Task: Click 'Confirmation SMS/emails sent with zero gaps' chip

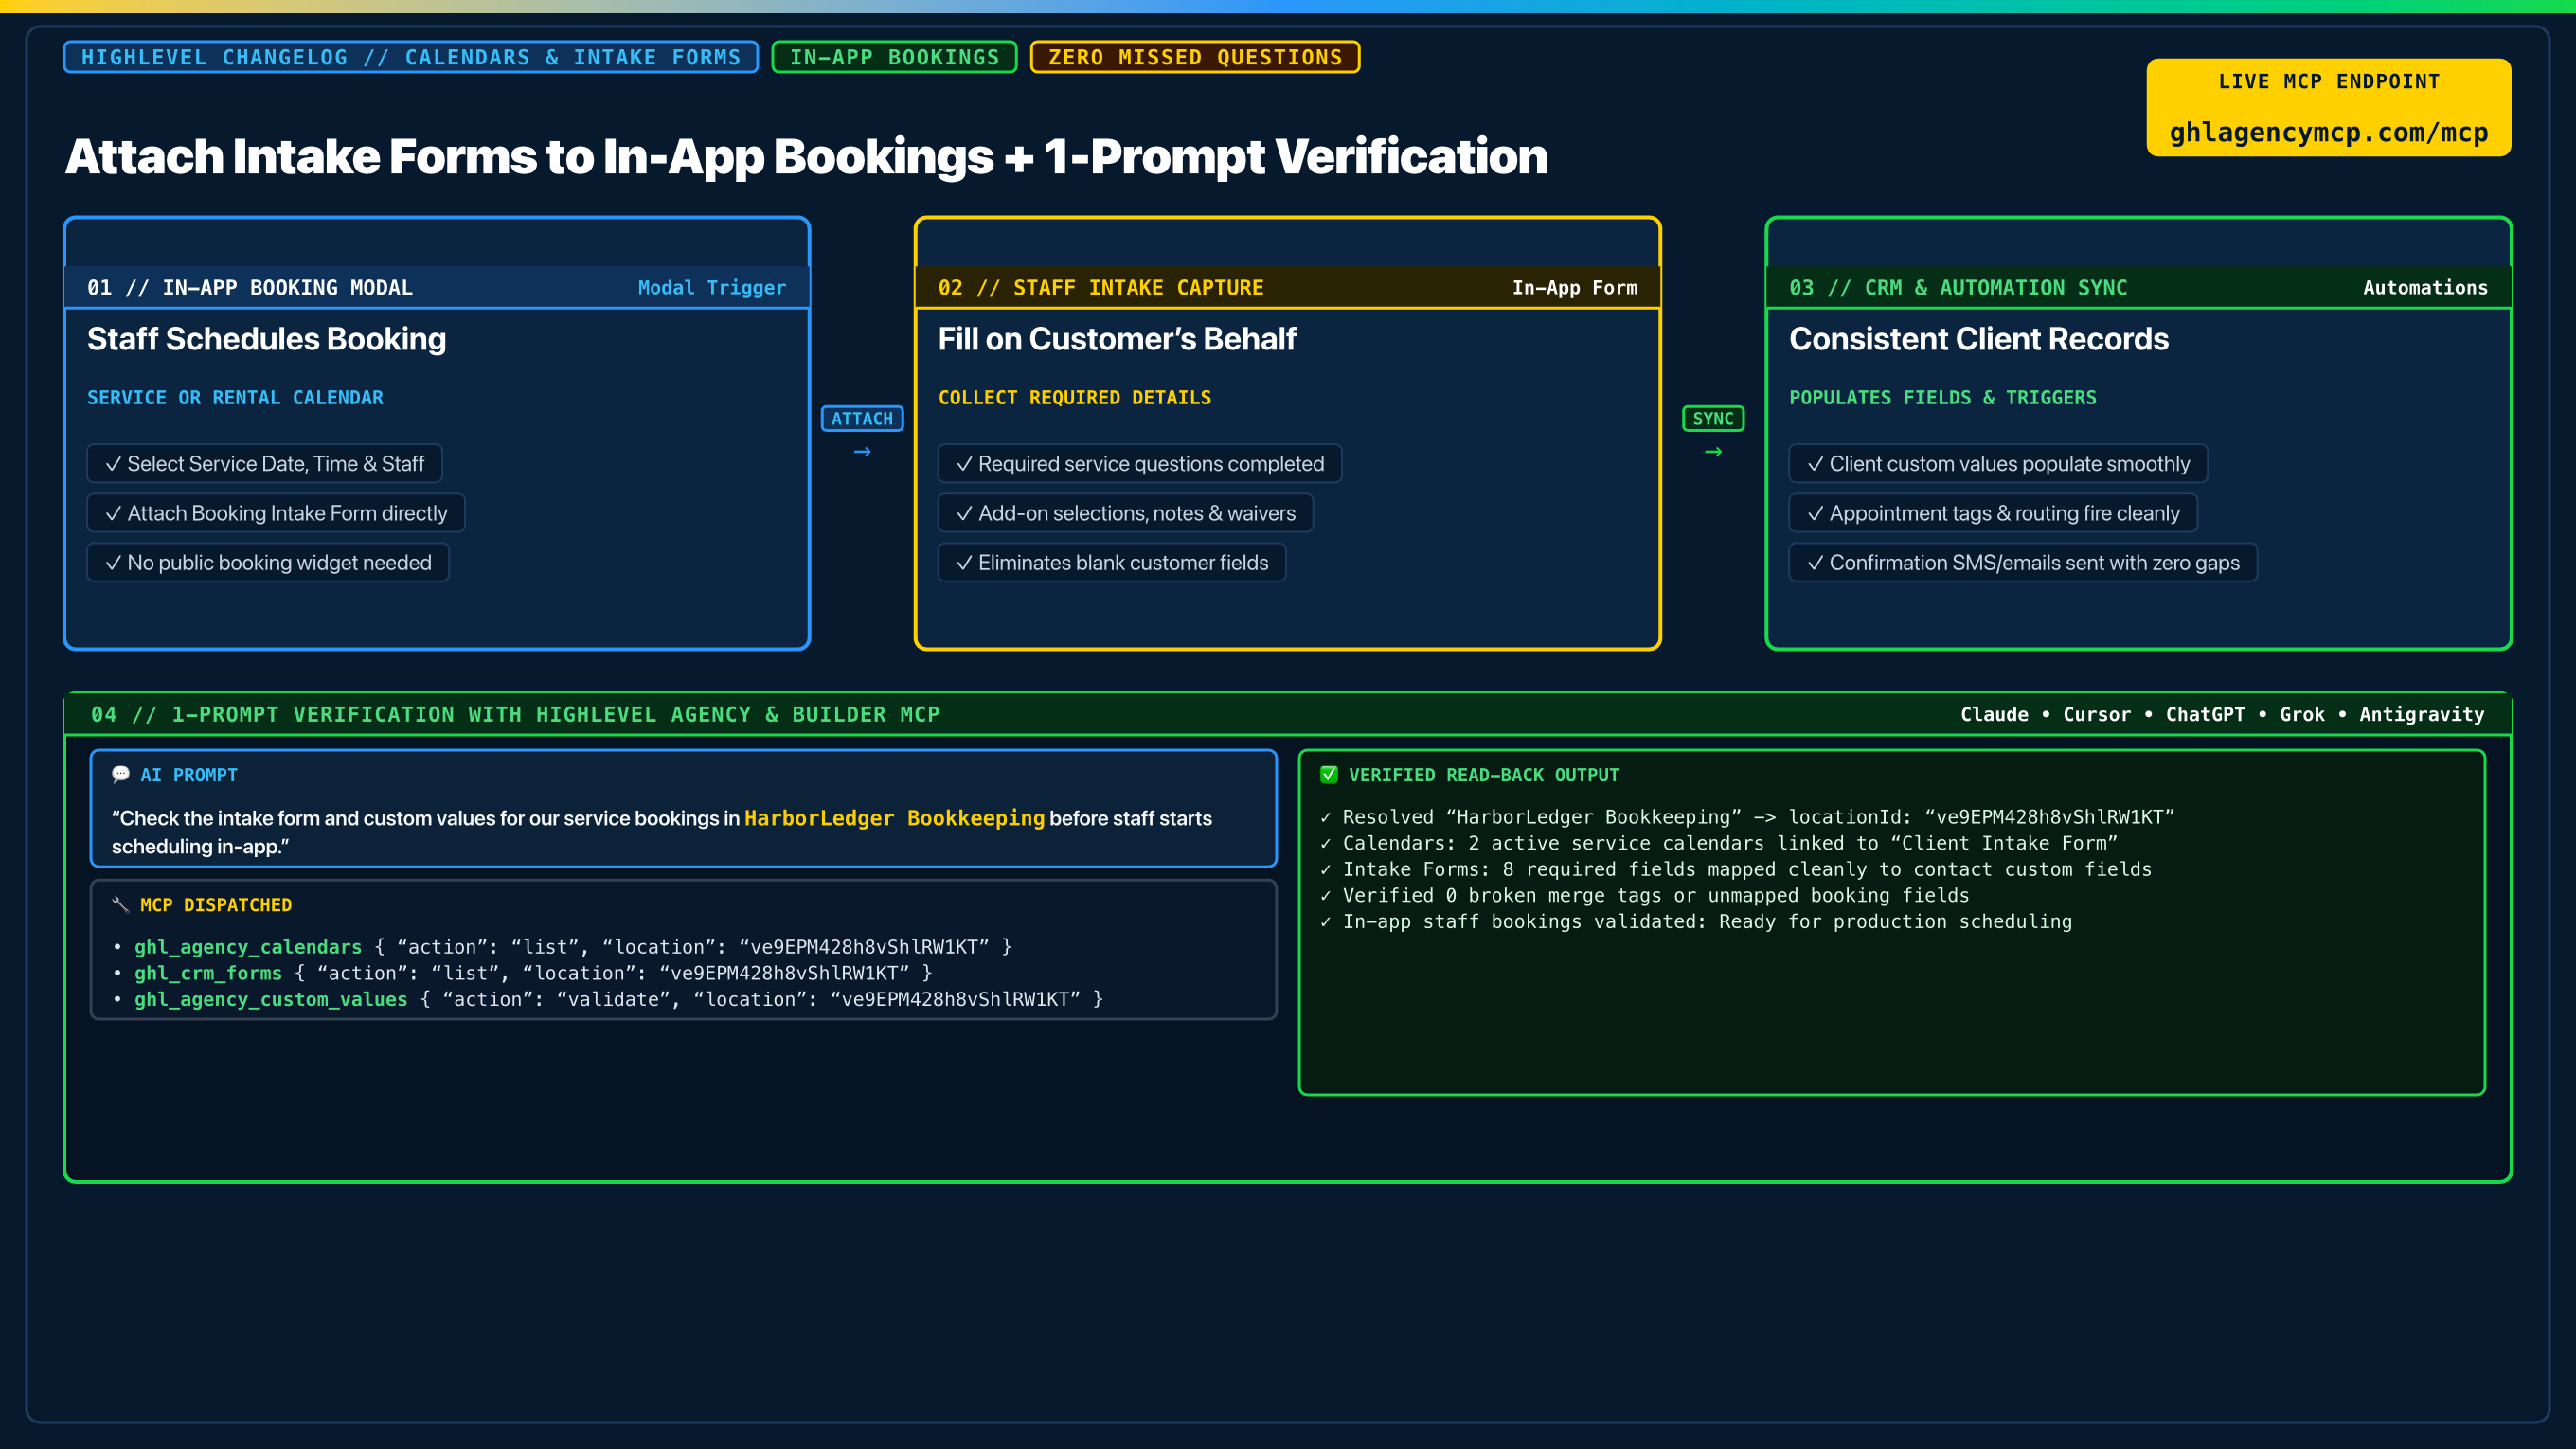Action: [x=2023, y=562]
